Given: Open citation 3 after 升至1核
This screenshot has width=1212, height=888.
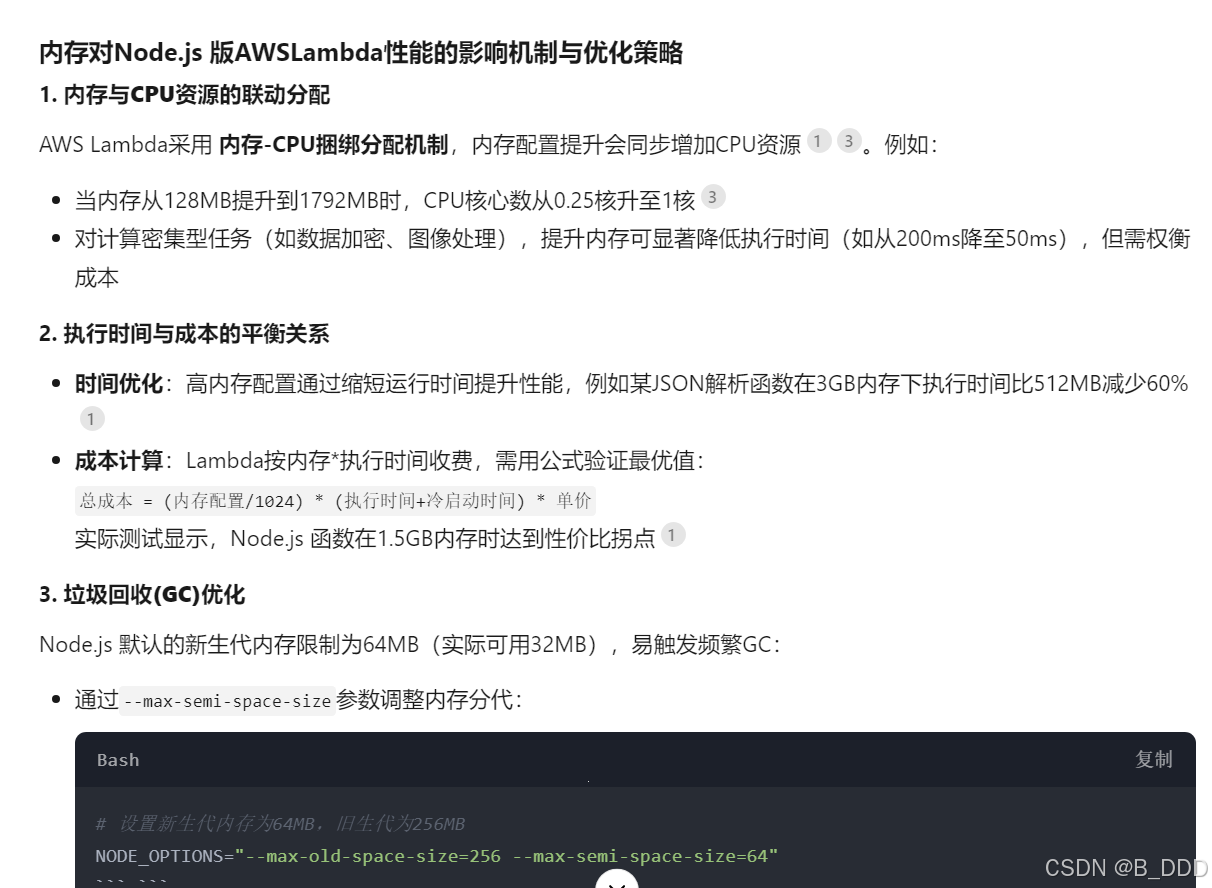Looking at the screenshot, I should click(x=712, y=197).
